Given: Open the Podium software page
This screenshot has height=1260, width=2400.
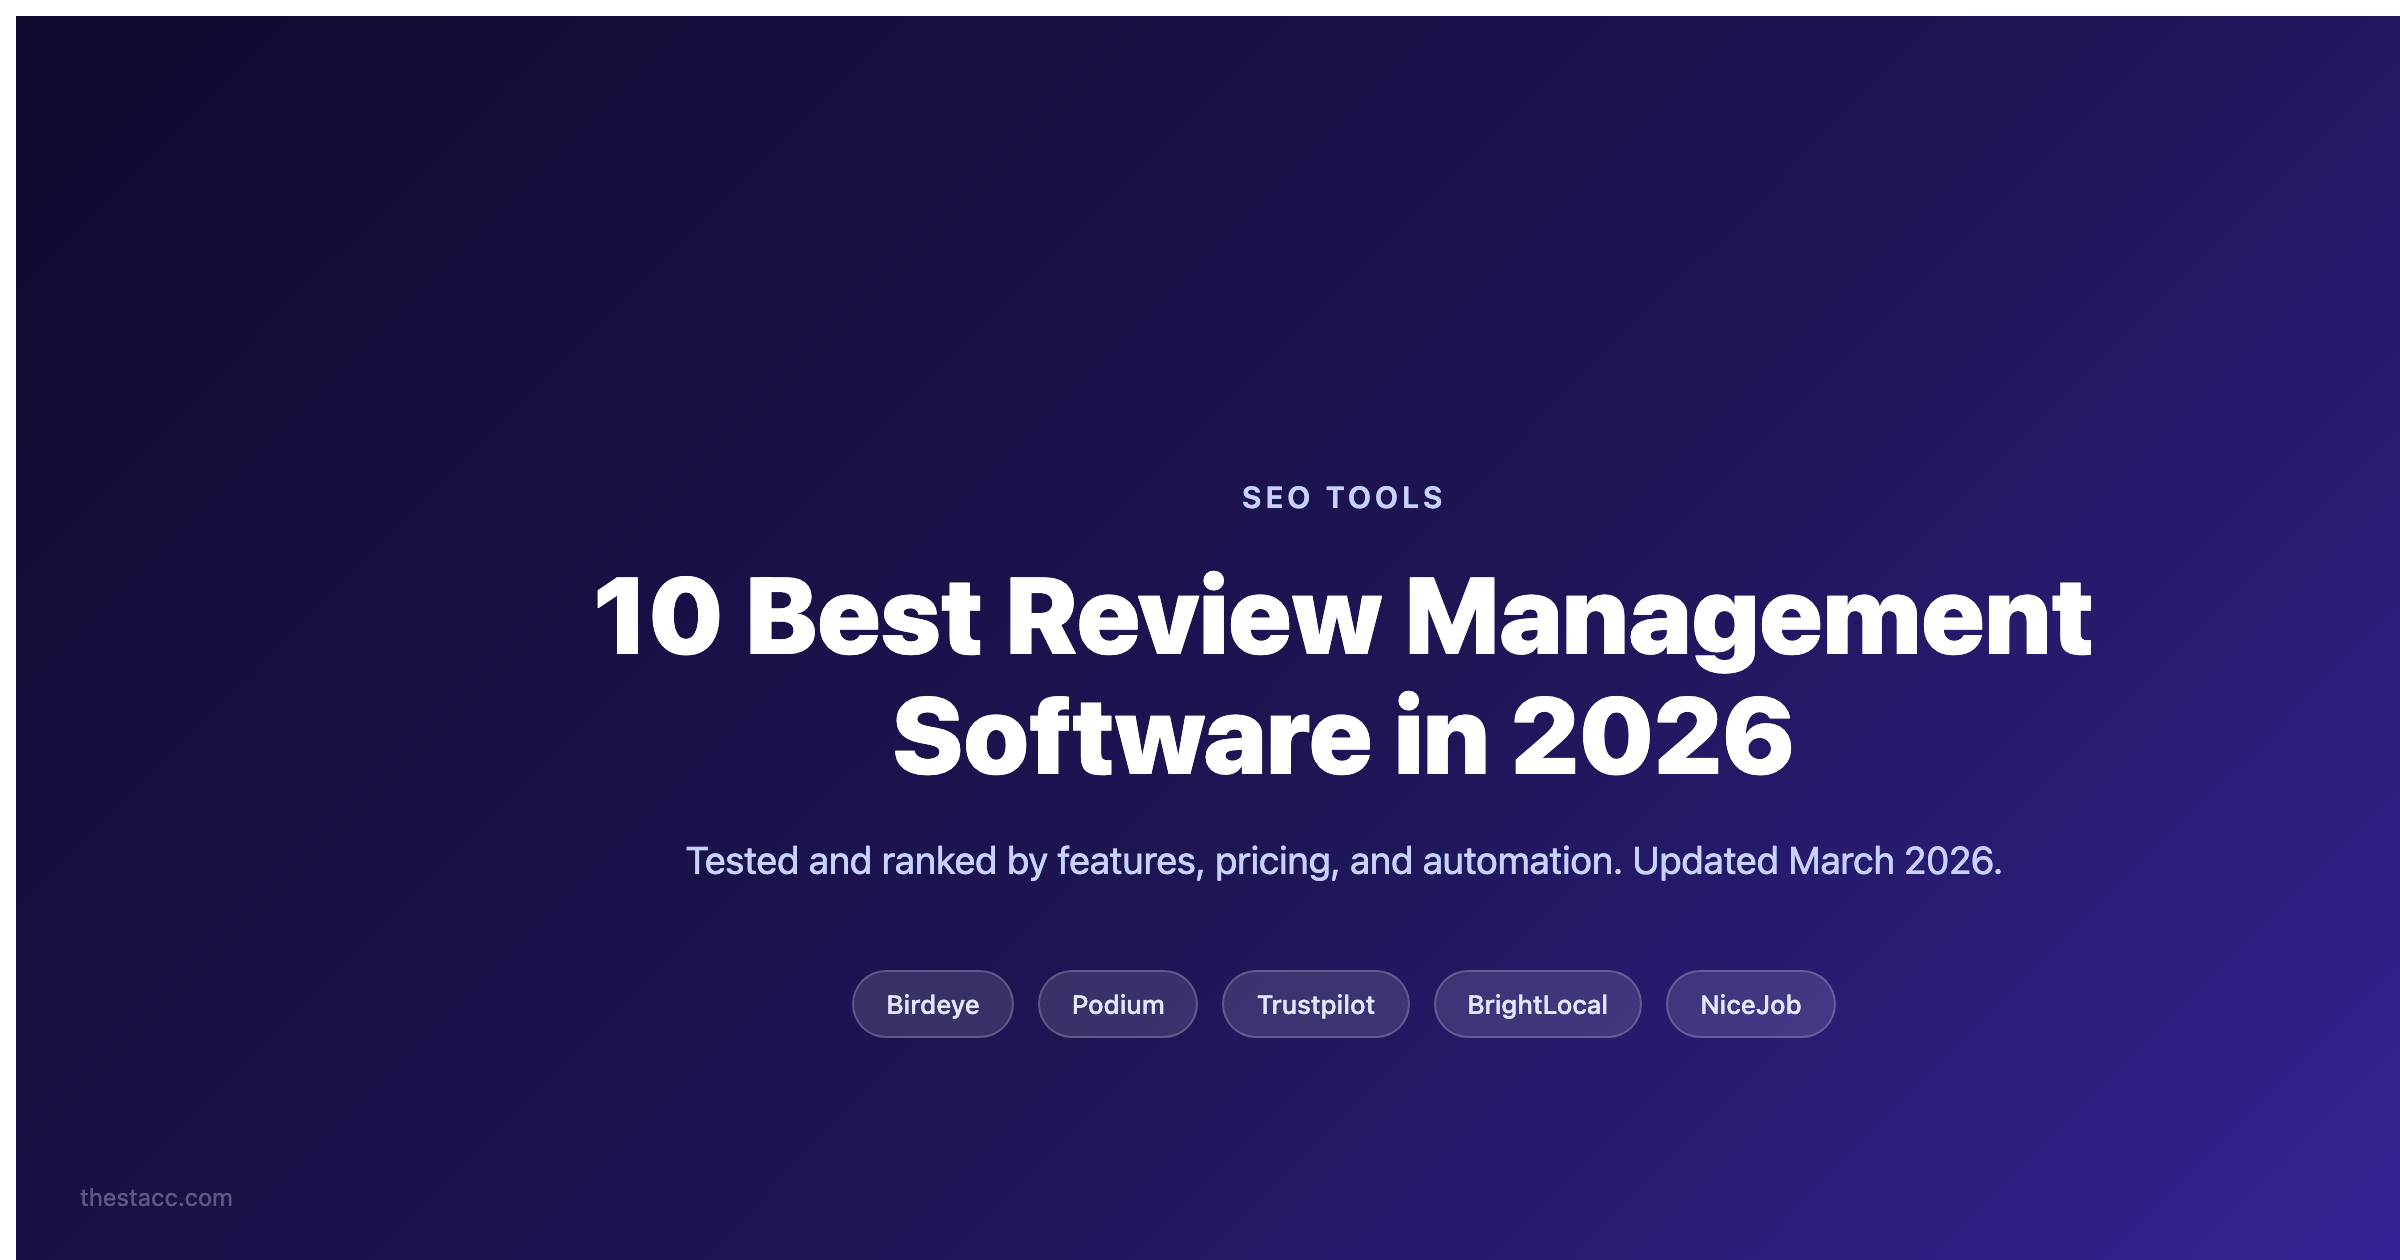Looking at the screenshot, I should [1117, 1004].
